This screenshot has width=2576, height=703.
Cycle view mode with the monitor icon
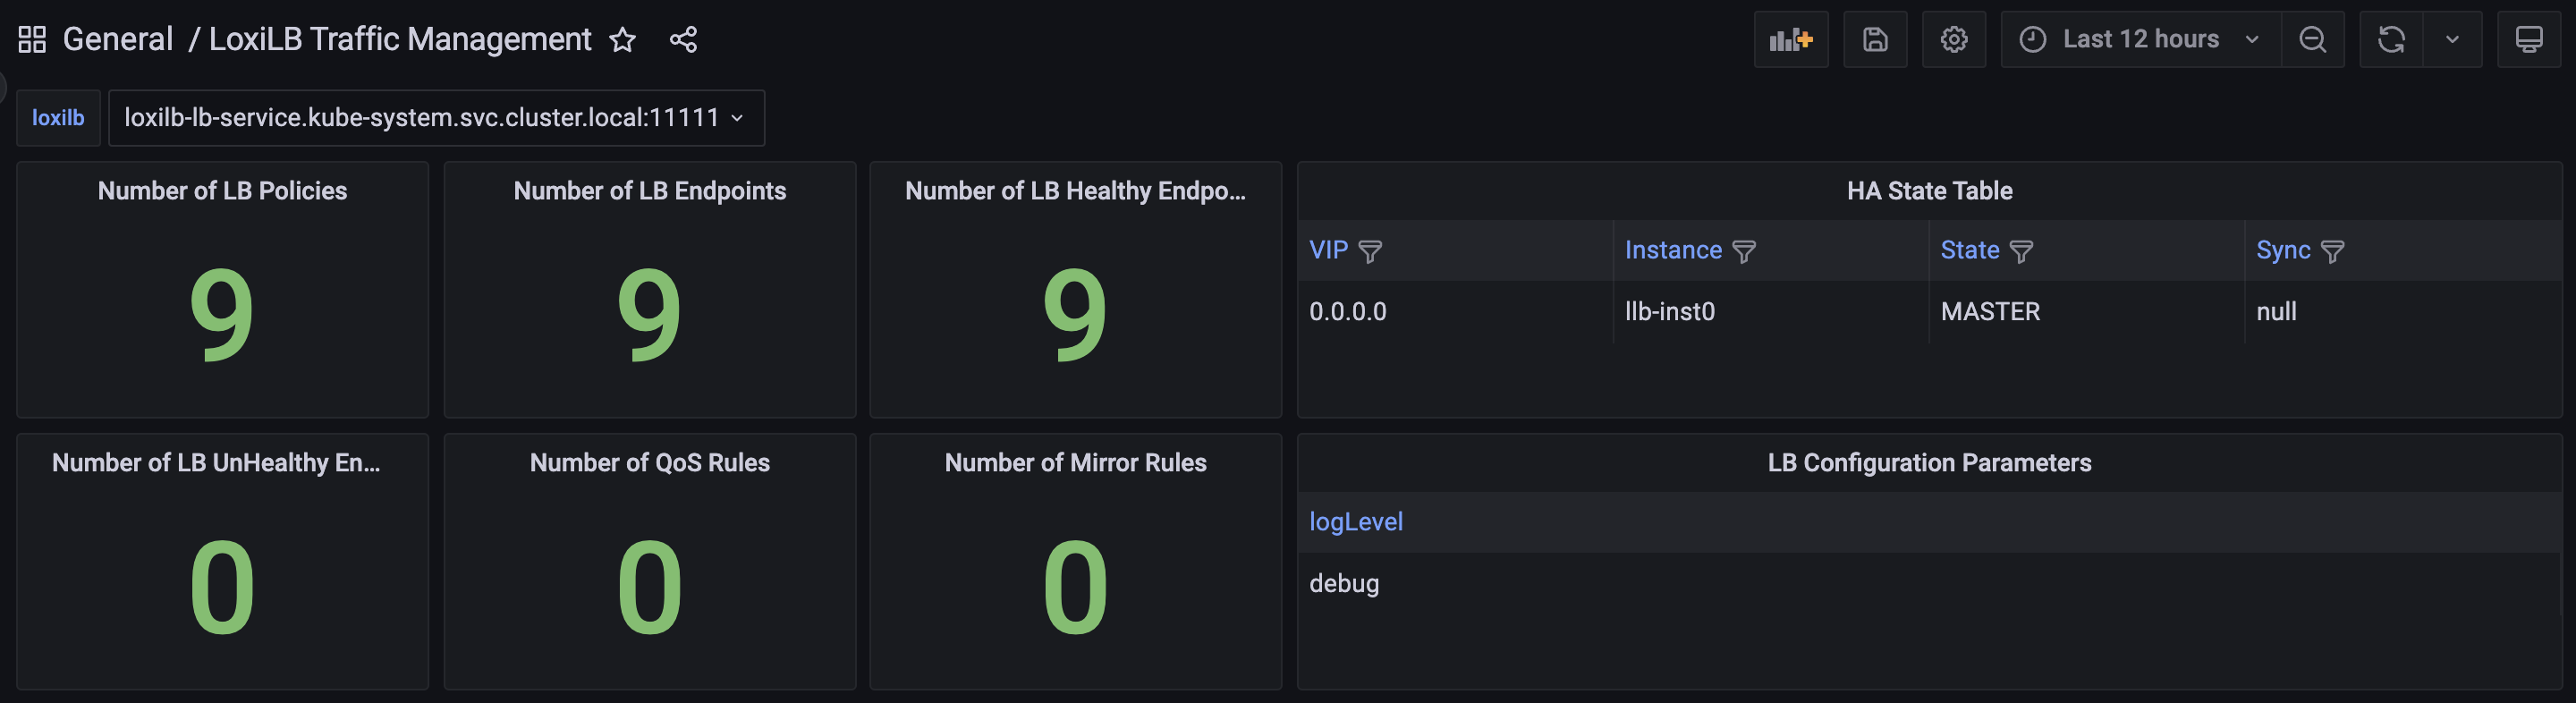[2528, 39]
